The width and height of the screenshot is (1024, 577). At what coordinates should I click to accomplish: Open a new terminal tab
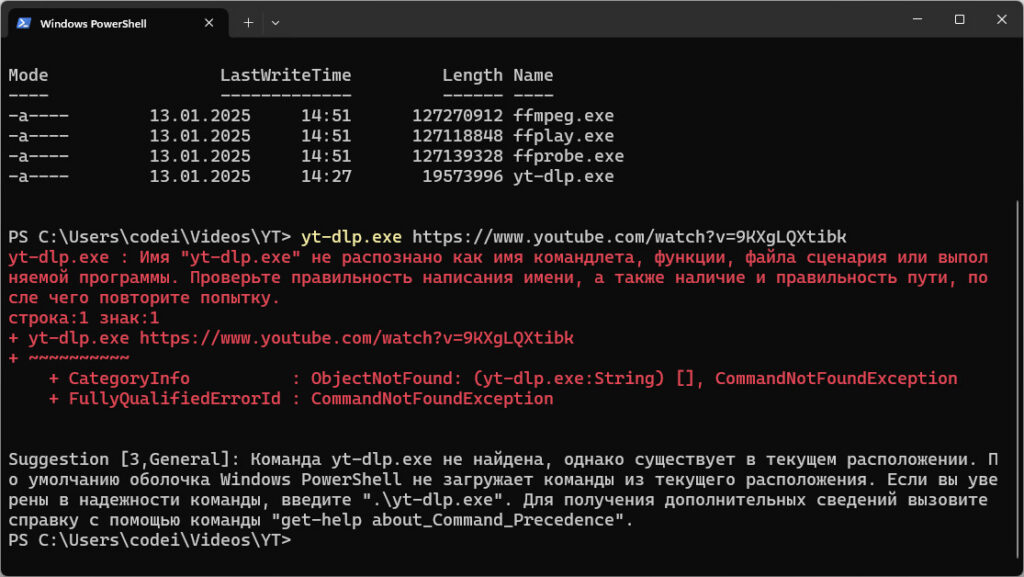click(x=248, y=22)
